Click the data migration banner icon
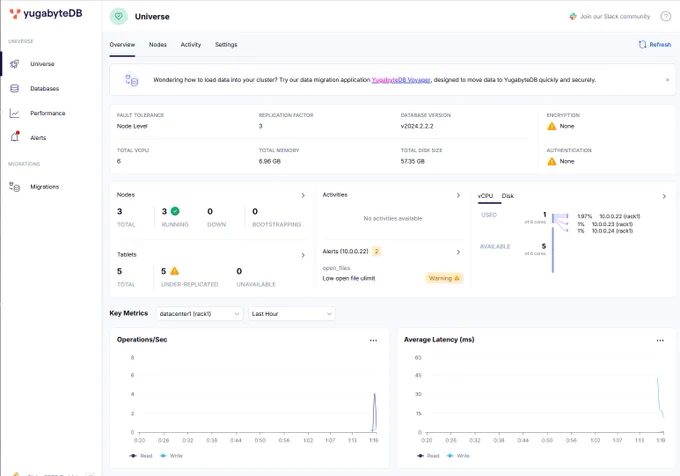The height and width of the screenshot is (476, 680). click(131, 80)
